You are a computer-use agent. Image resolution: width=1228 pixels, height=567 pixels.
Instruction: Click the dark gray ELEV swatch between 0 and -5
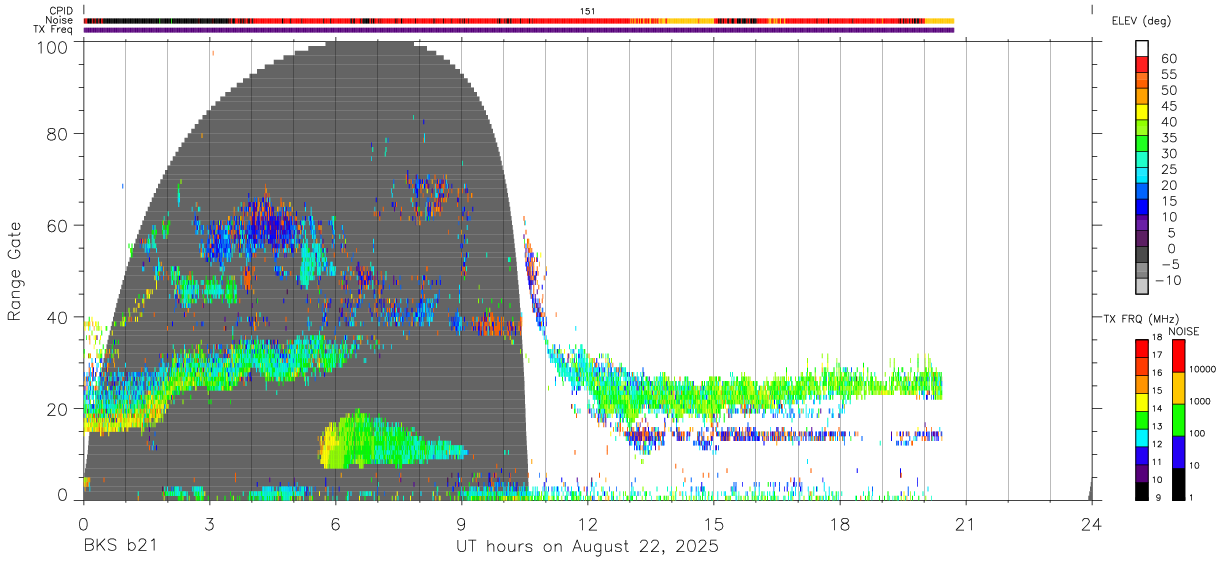click(x=1142, y=254)
